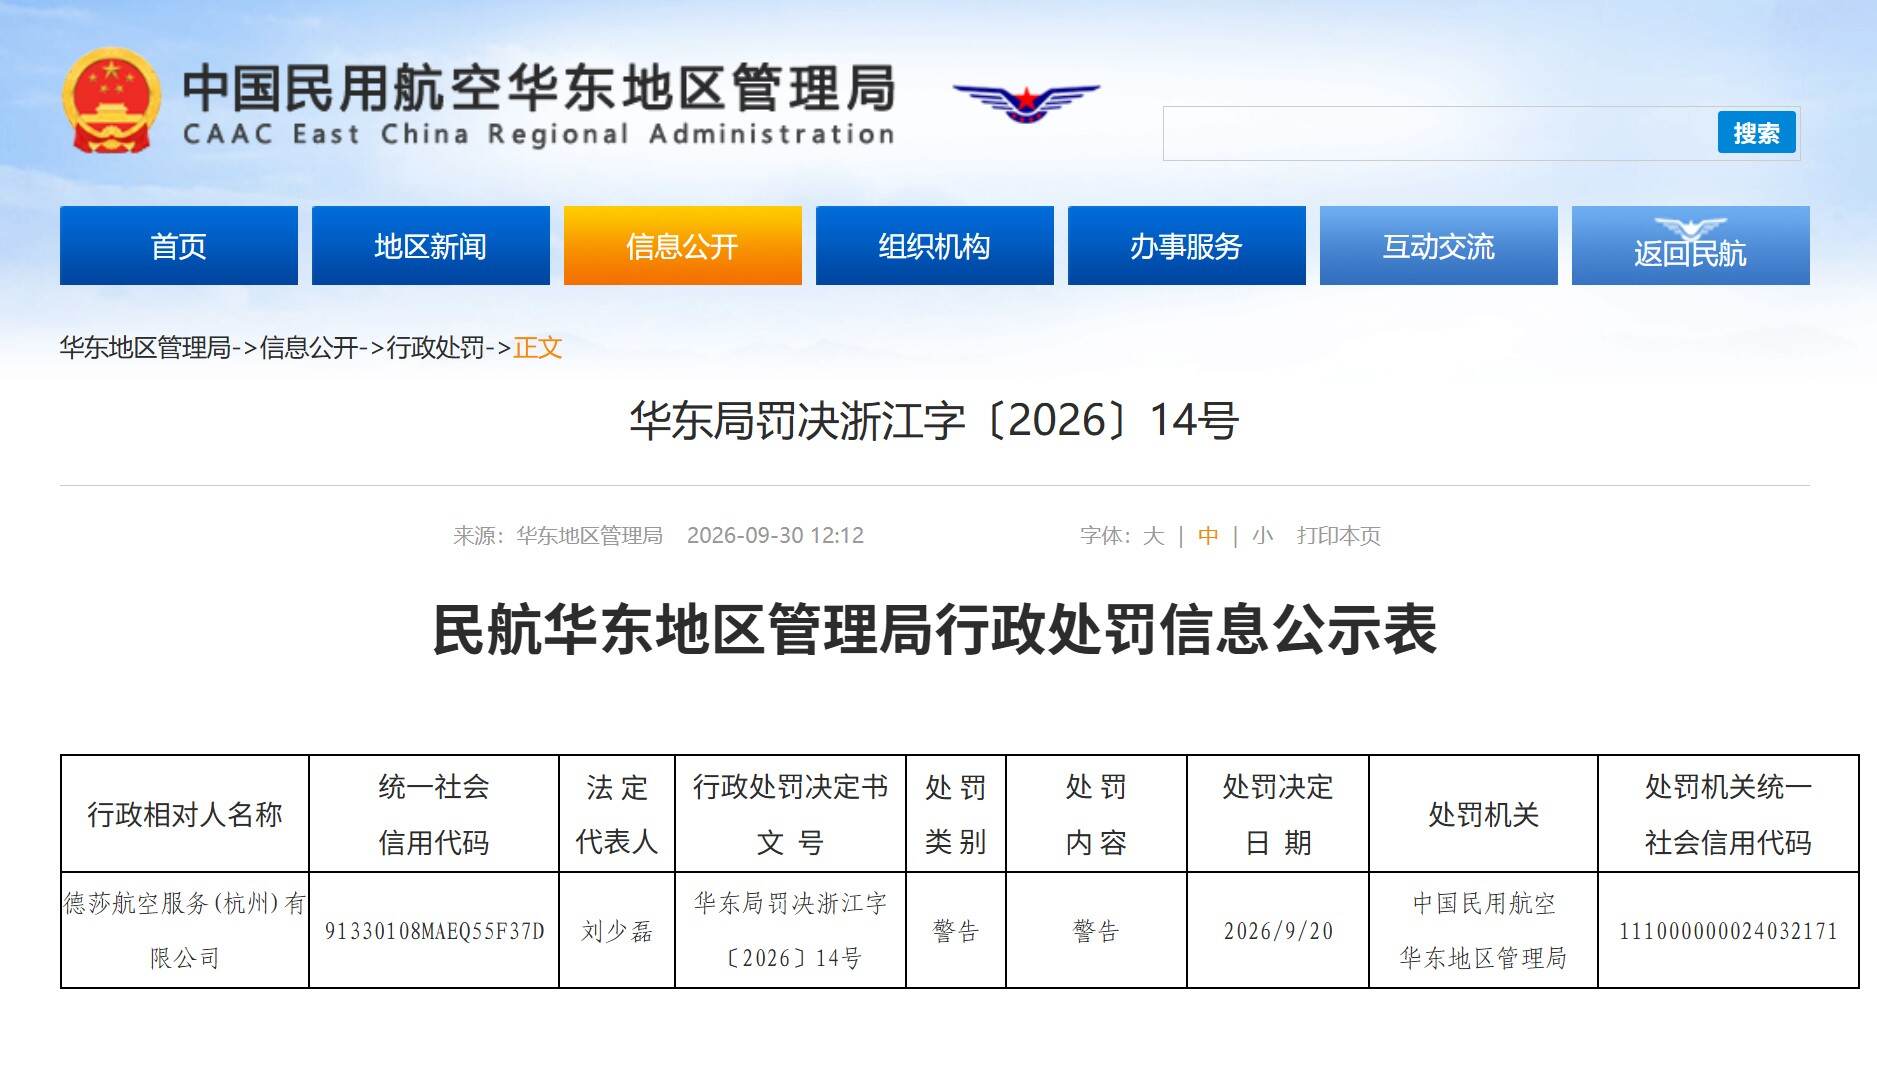The image size is (1877, 1072).
Task: Click the title 华东局罚决浙江字〔2026〕14号
Action: (935, 421)
